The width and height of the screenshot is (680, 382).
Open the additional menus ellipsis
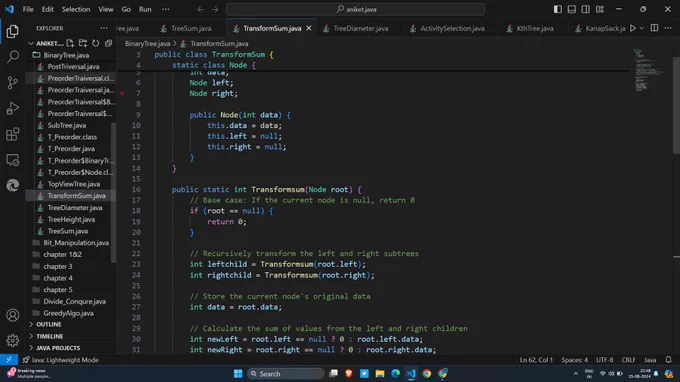coord(166,9)
